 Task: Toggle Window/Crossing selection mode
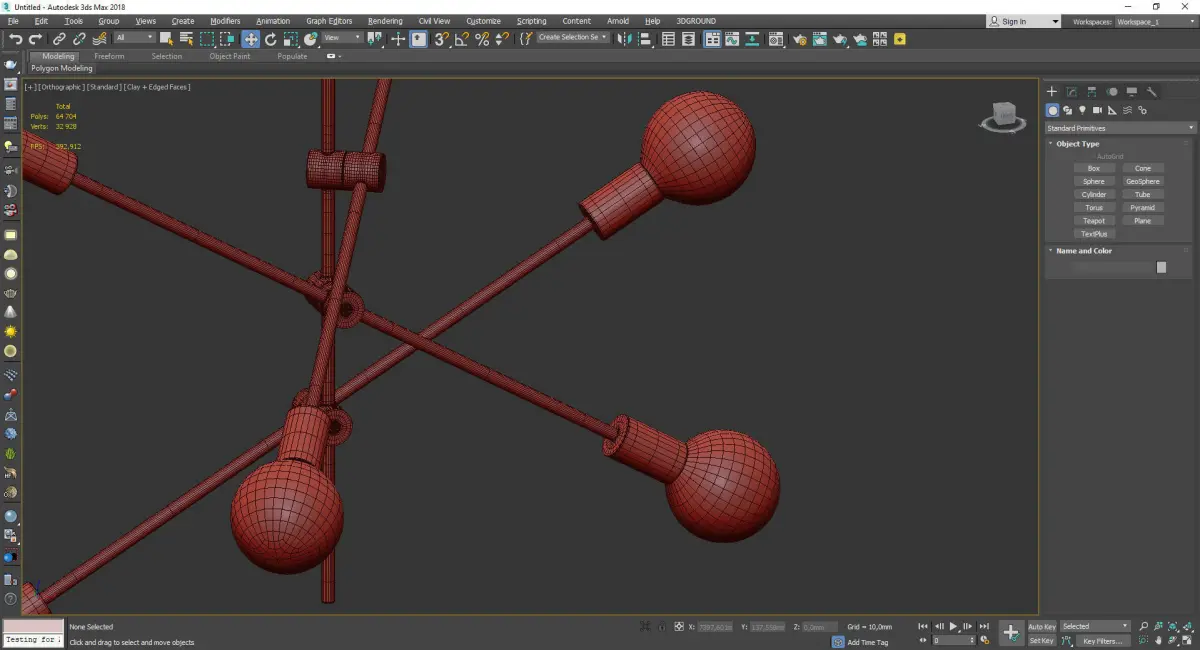(228, 38)
